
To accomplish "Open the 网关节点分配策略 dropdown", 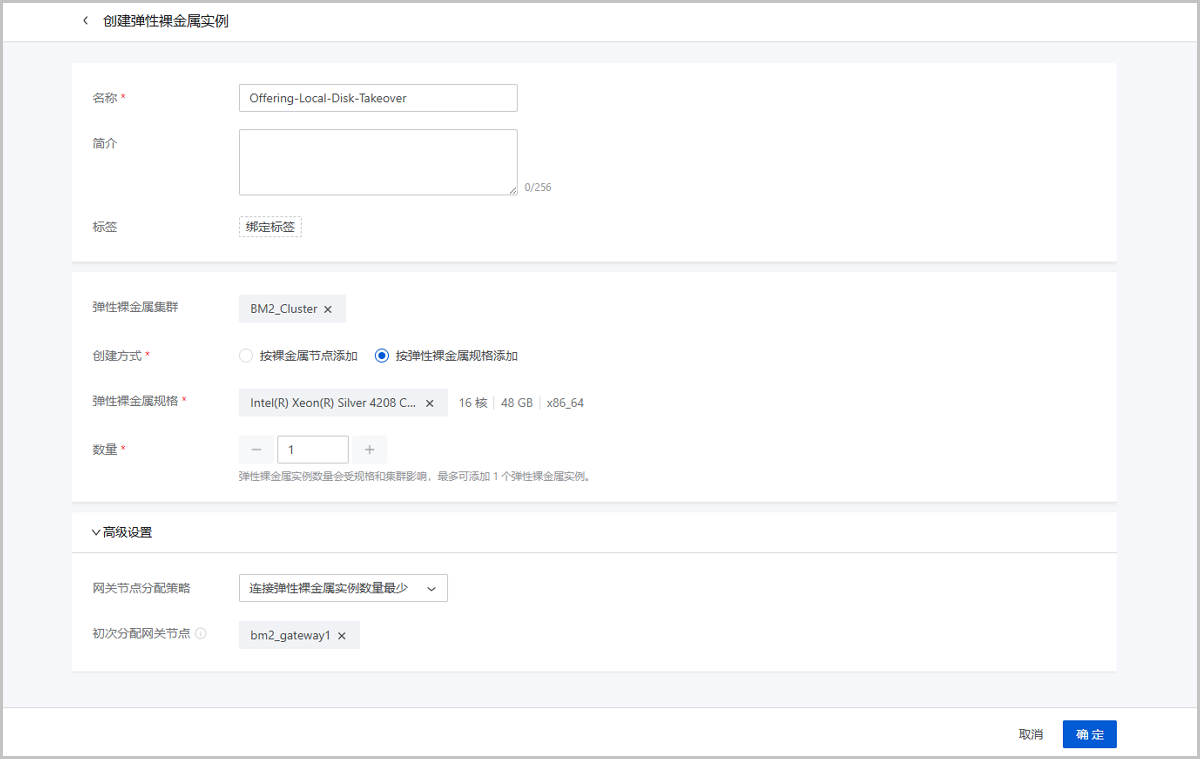I will coord(343,588).
